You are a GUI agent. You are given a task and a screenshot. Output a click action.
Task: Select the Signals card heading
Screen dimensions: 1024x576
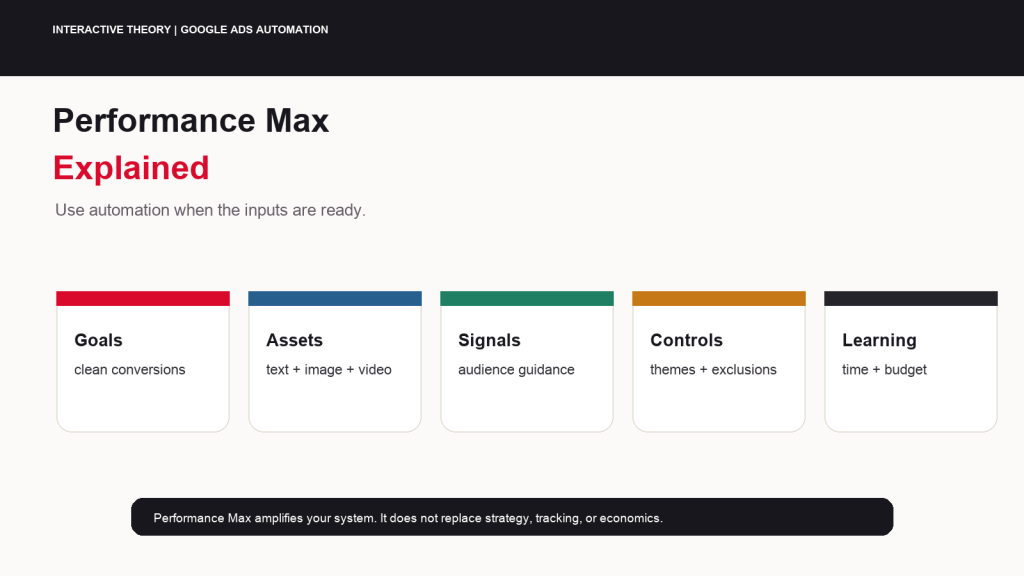pos(489,340)
